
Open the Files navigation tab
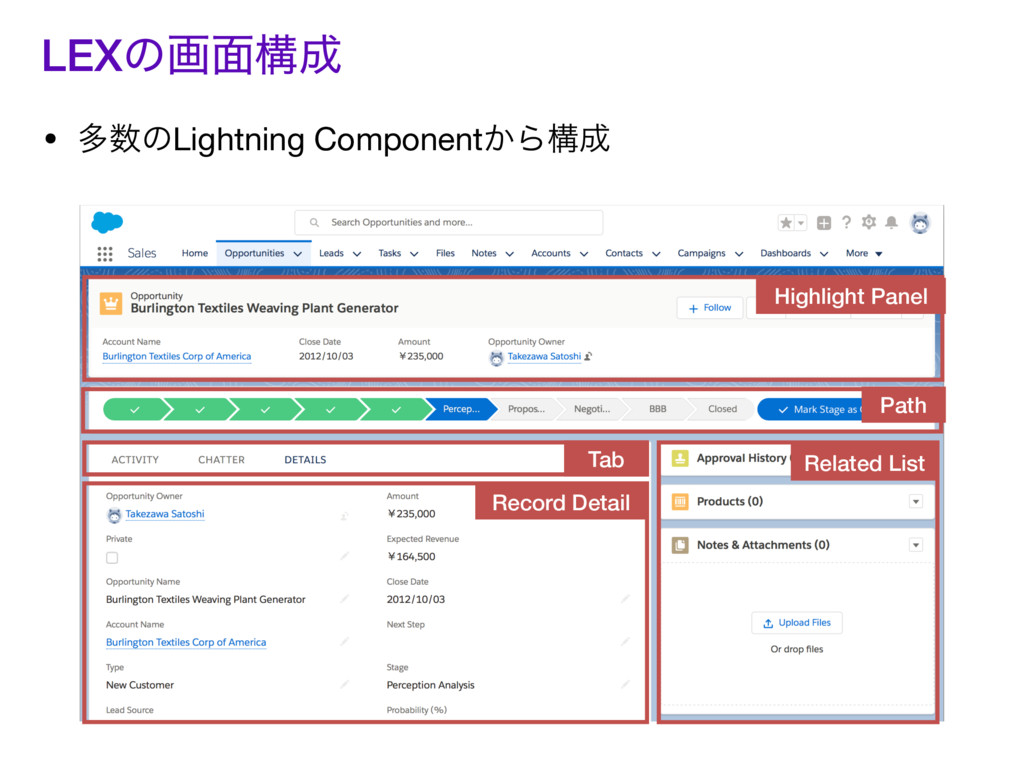tap(445, 253)
